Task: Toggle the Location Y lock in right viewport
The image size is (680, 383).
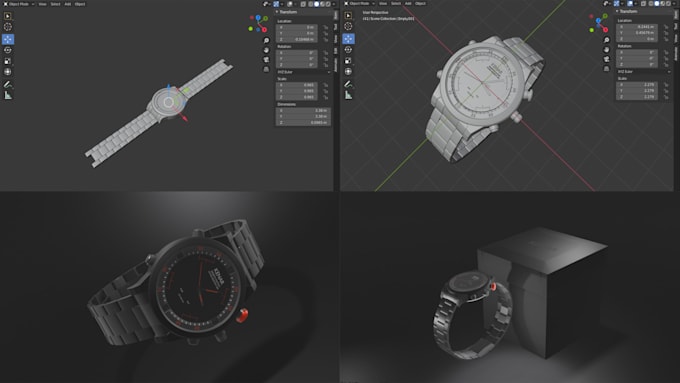Action: [x=666, y=33]
